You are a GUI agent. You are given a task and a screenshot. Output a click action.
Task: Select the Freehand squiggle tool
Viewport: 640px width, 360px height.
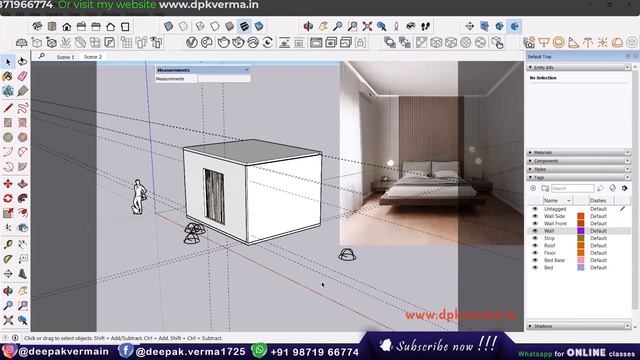[22, 108]
